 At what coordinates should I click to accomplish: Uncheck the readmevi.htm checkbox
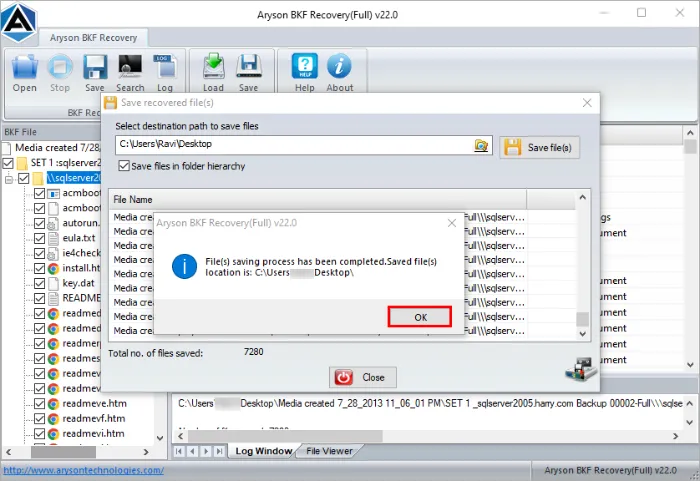click(x=39, y=434)
